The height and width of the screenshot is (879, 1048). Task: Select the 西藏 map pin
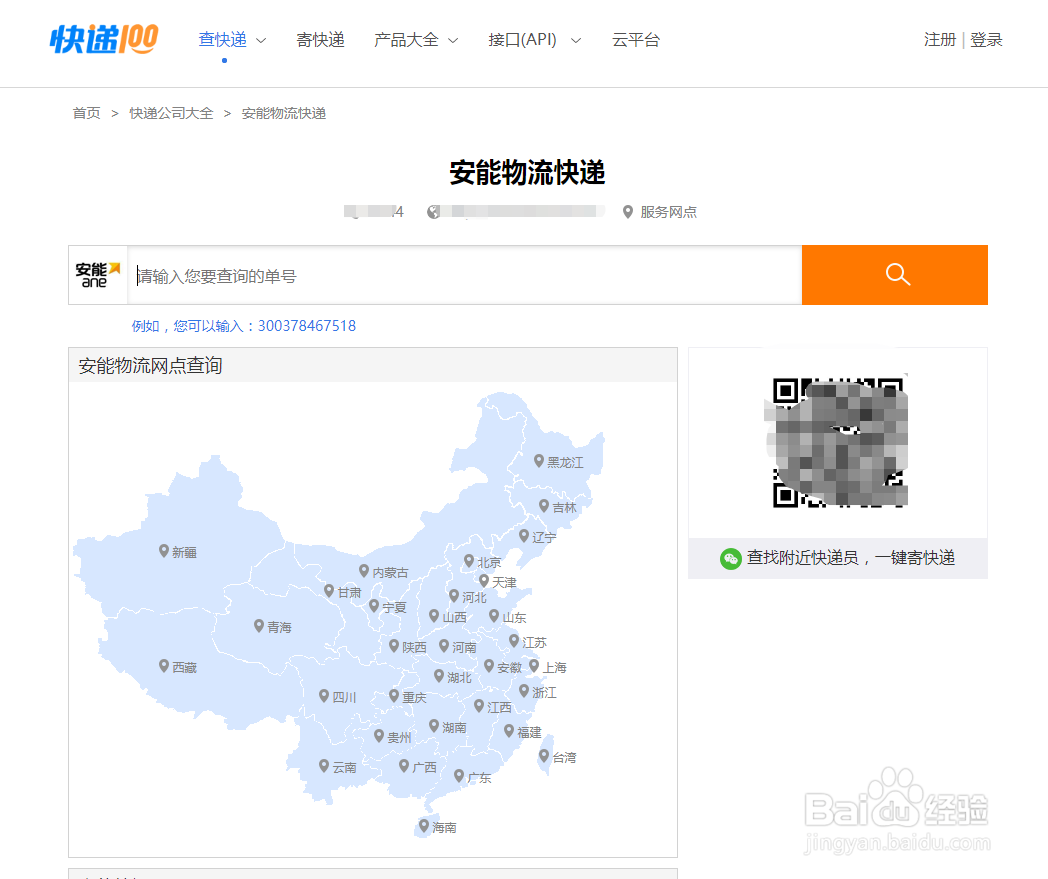click(x=164, y=666)
